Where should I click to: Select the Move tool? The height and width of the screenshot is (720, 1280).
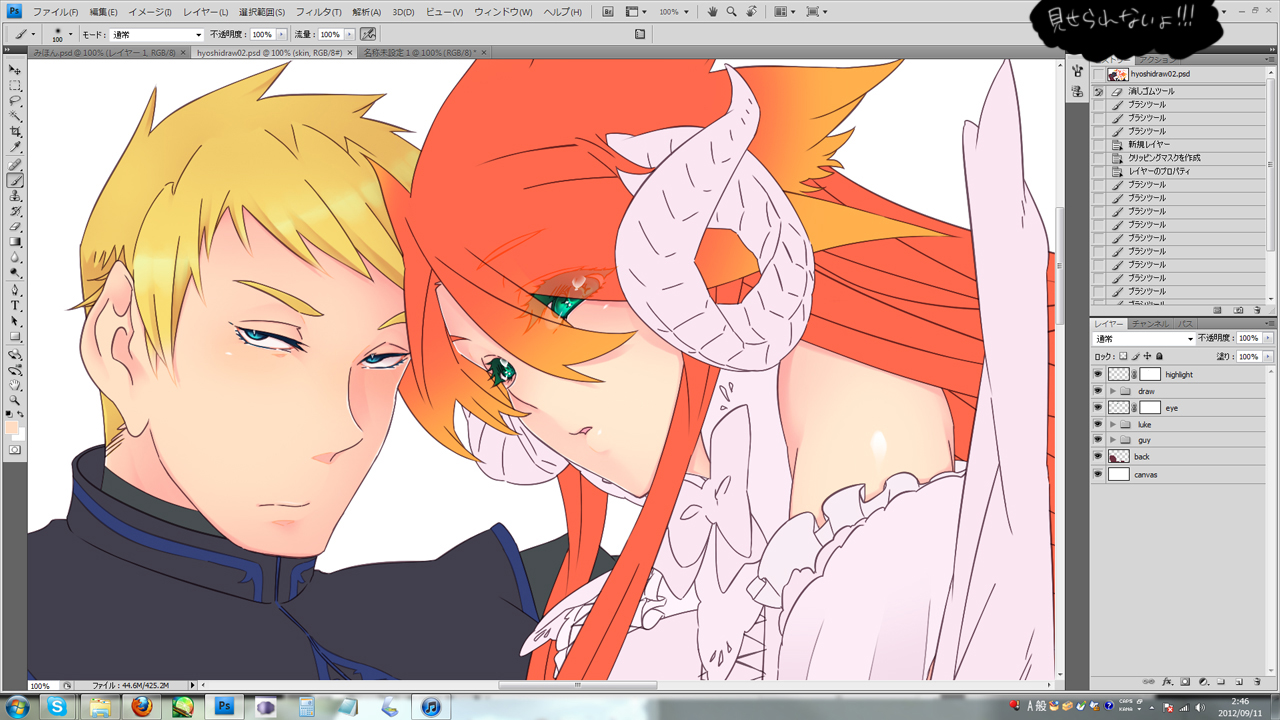pos(15,70)
